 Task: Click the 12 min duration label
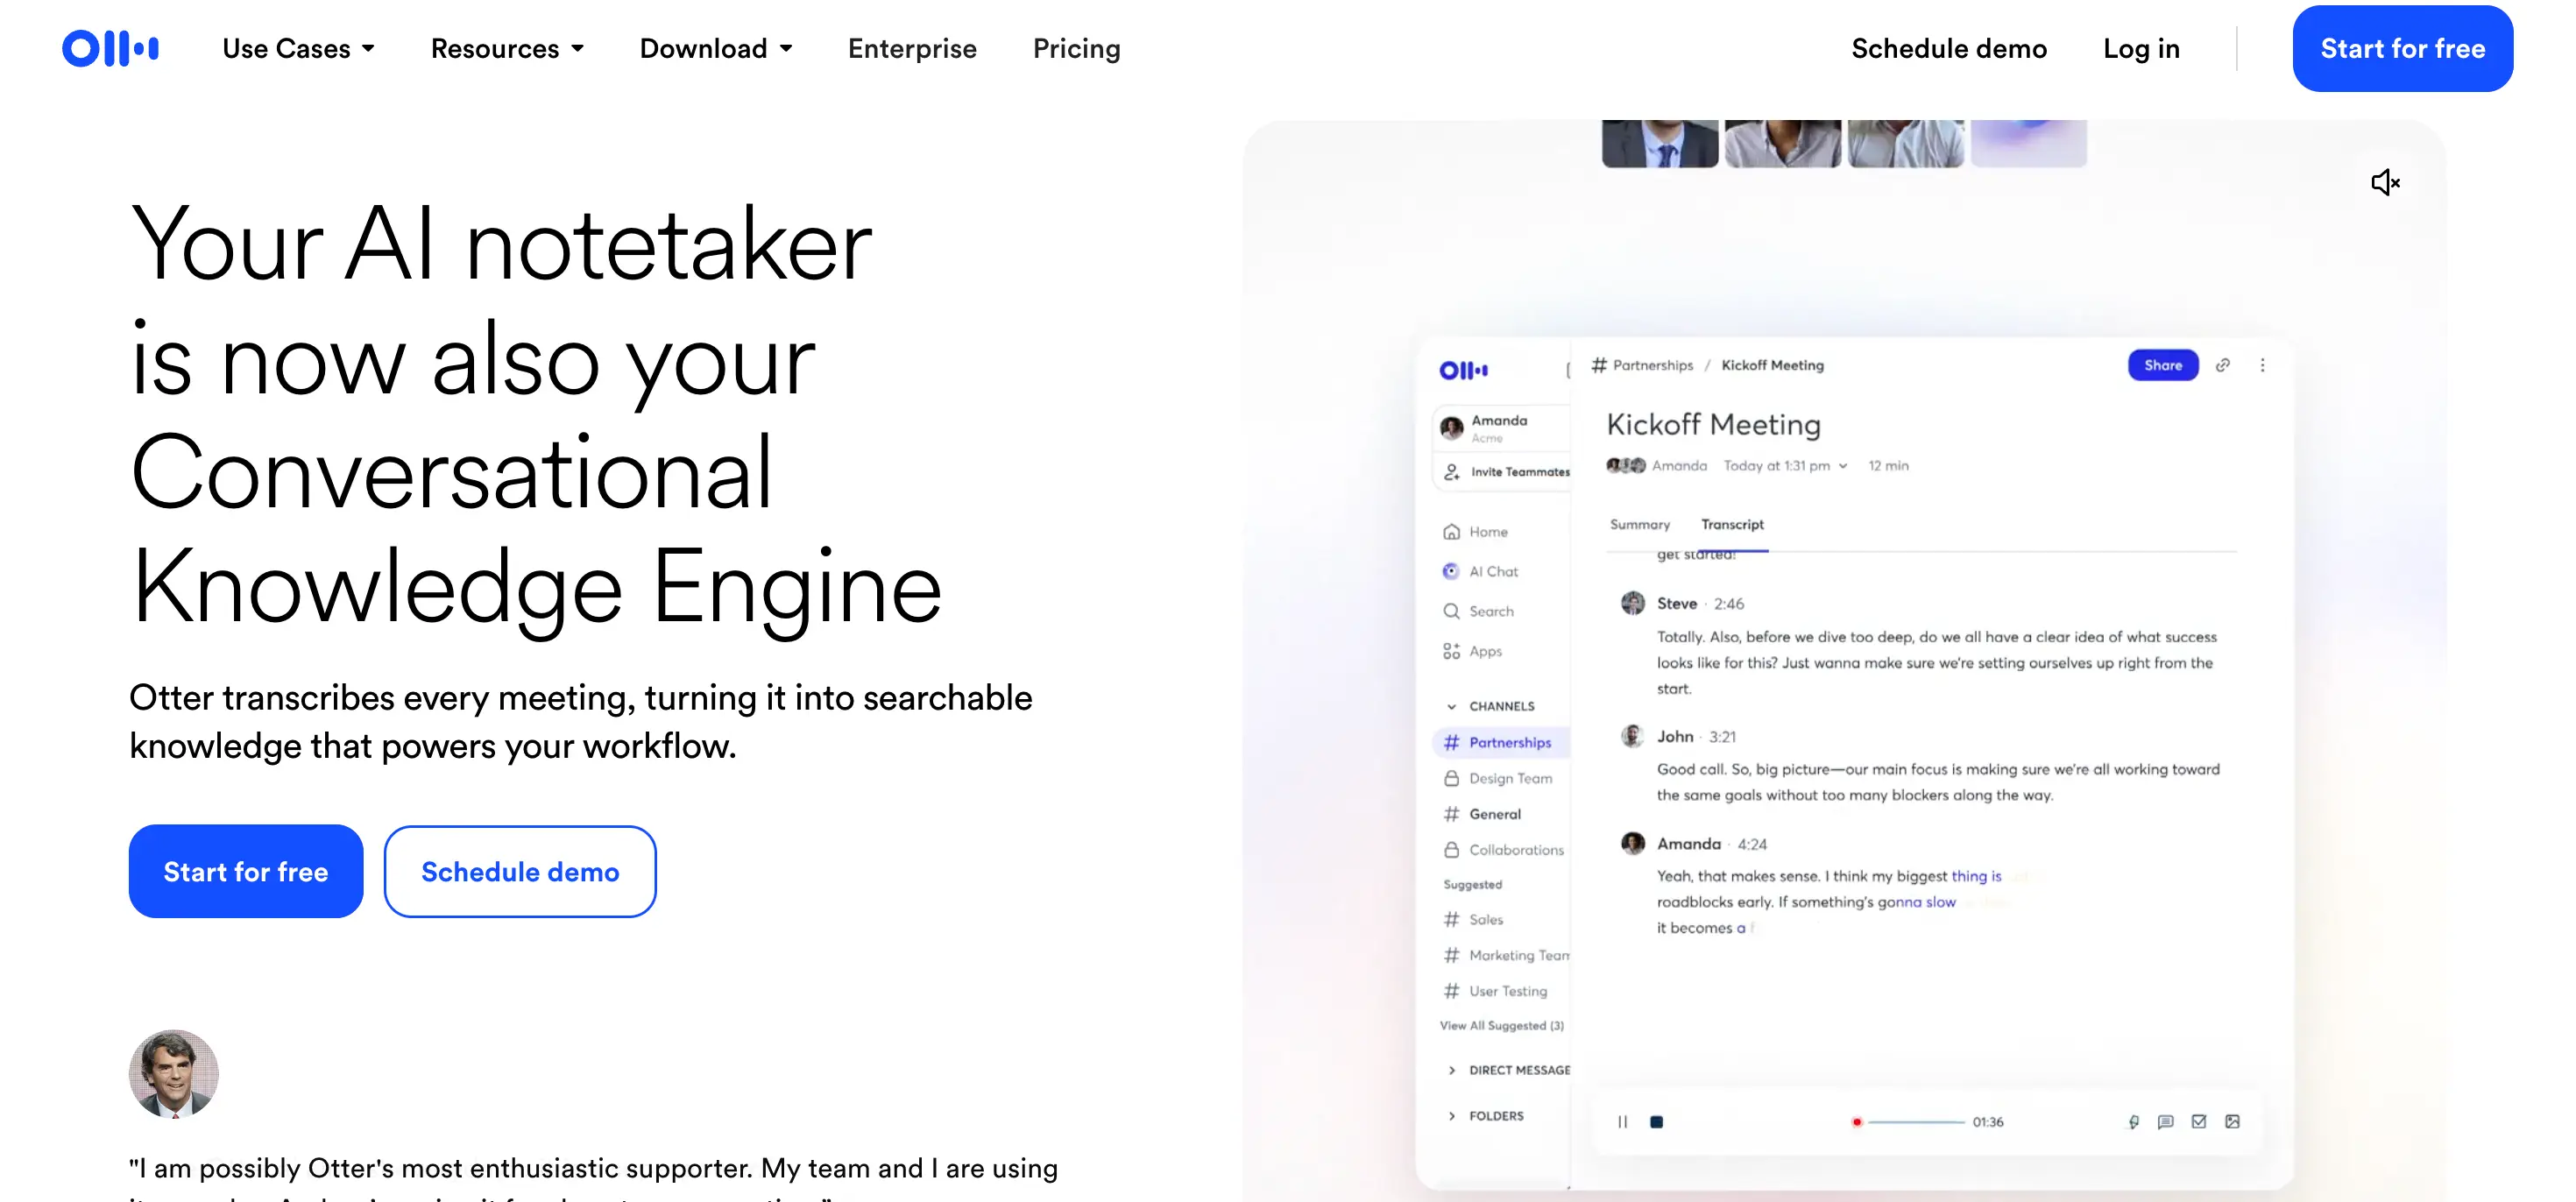point(1889,466)
